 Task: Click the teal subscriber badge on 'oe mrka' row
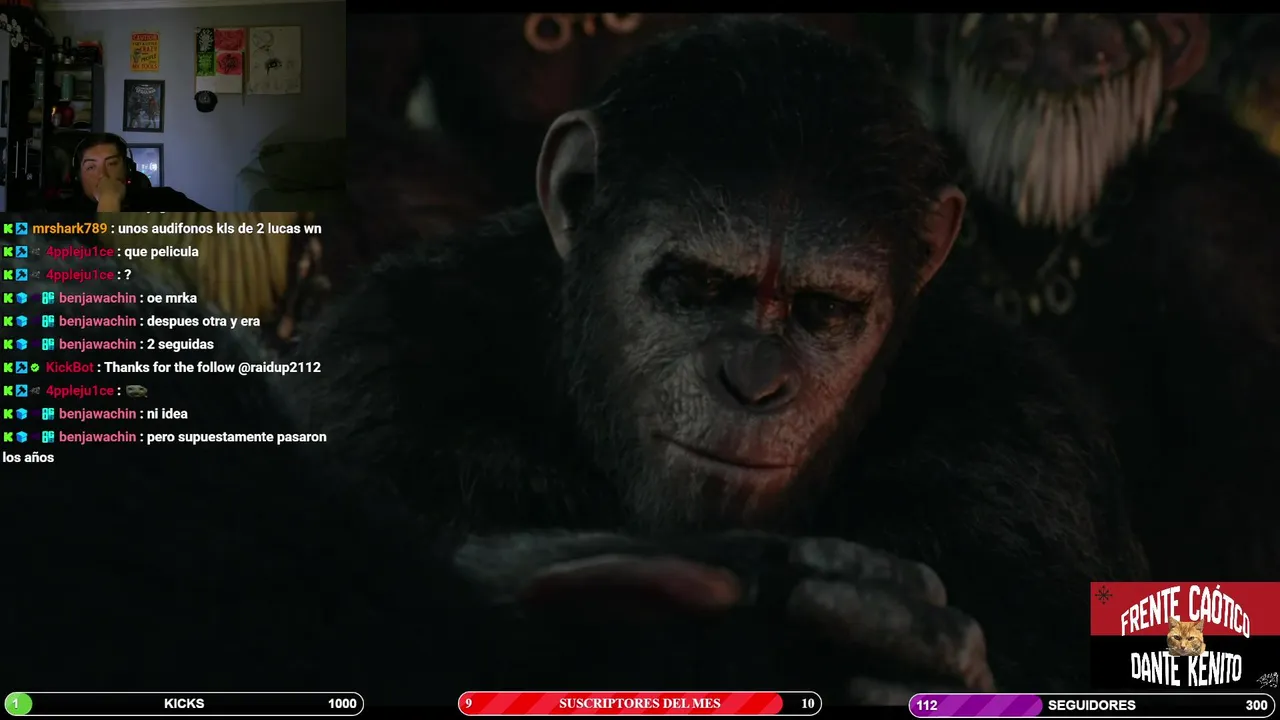coord(48,298)
